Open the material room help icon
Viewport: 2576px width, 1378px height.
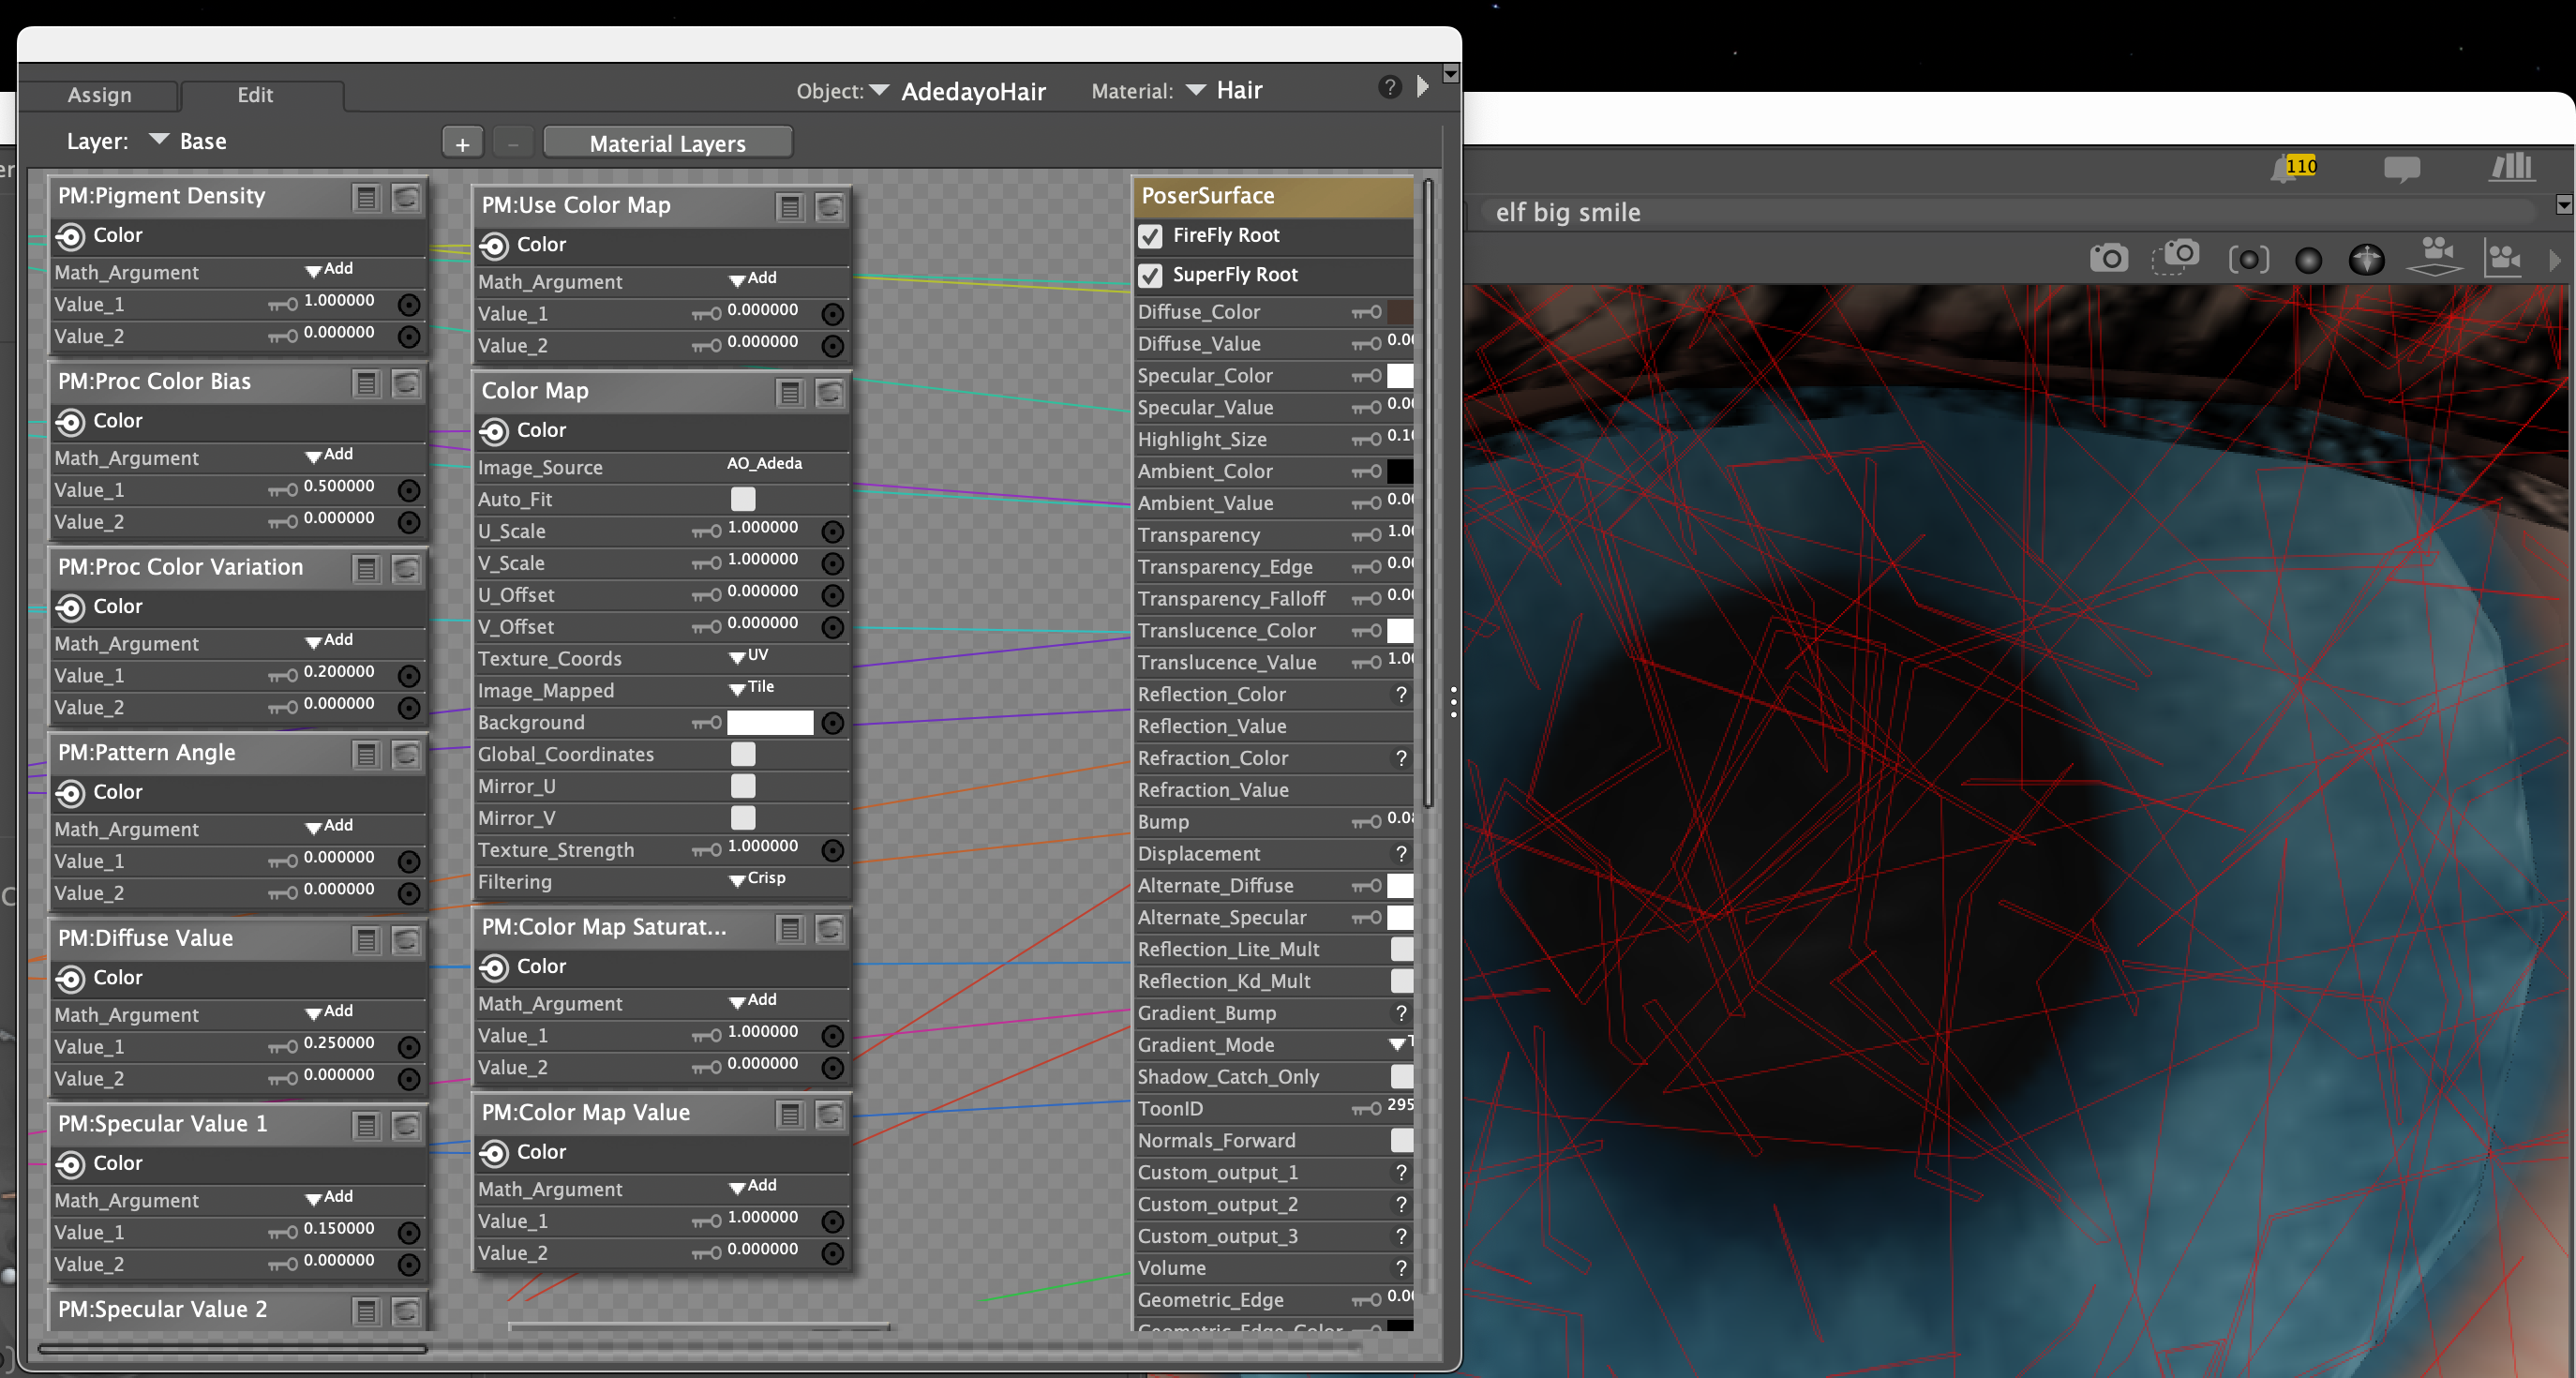[x=1389, y=87]
